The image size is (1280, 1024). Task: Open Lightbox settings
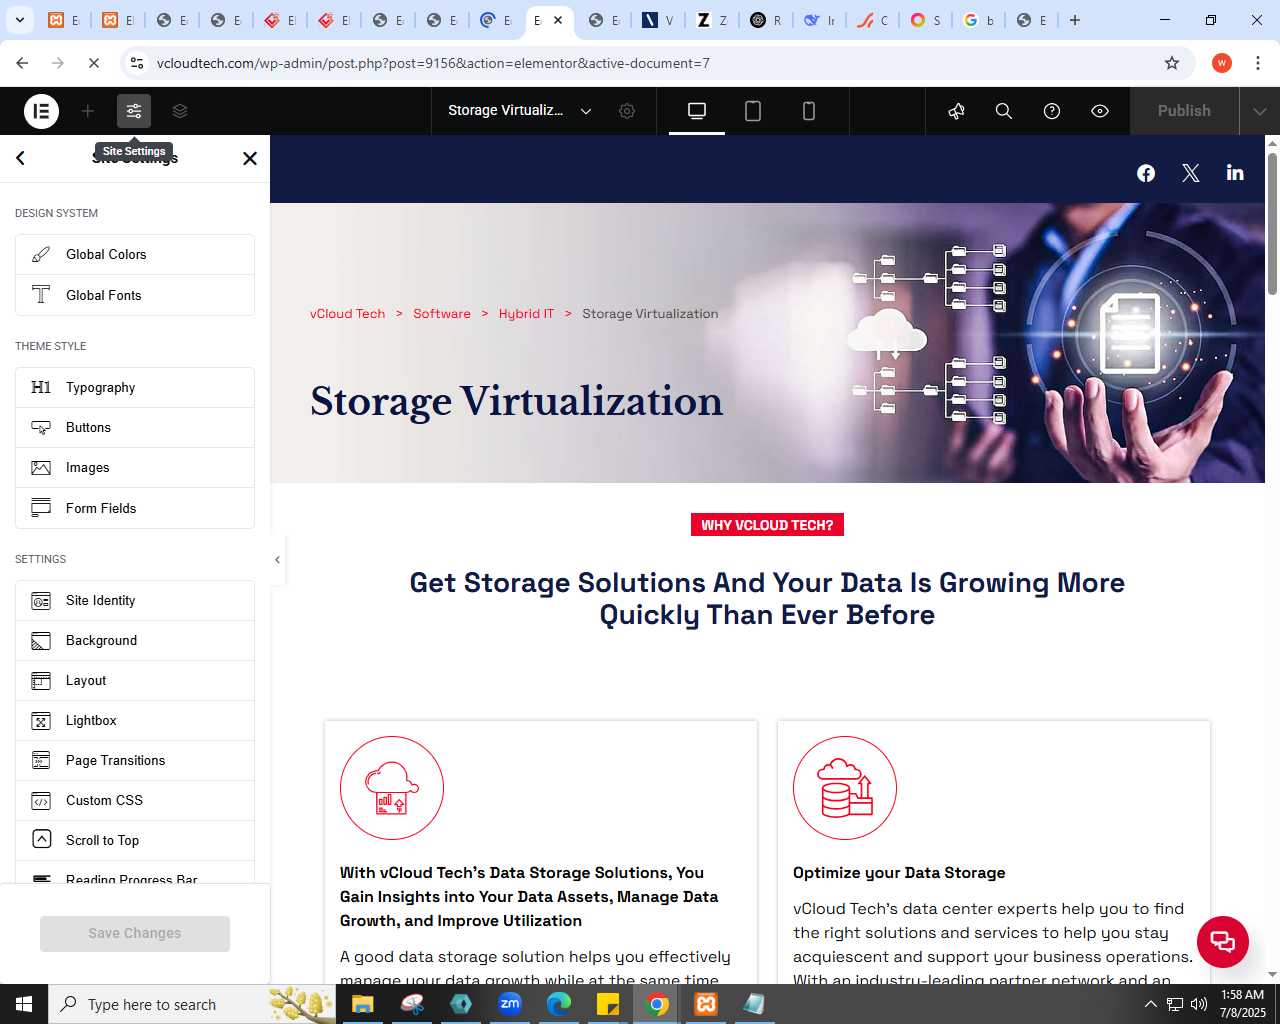pyautogui.click(x=135, y=721)
